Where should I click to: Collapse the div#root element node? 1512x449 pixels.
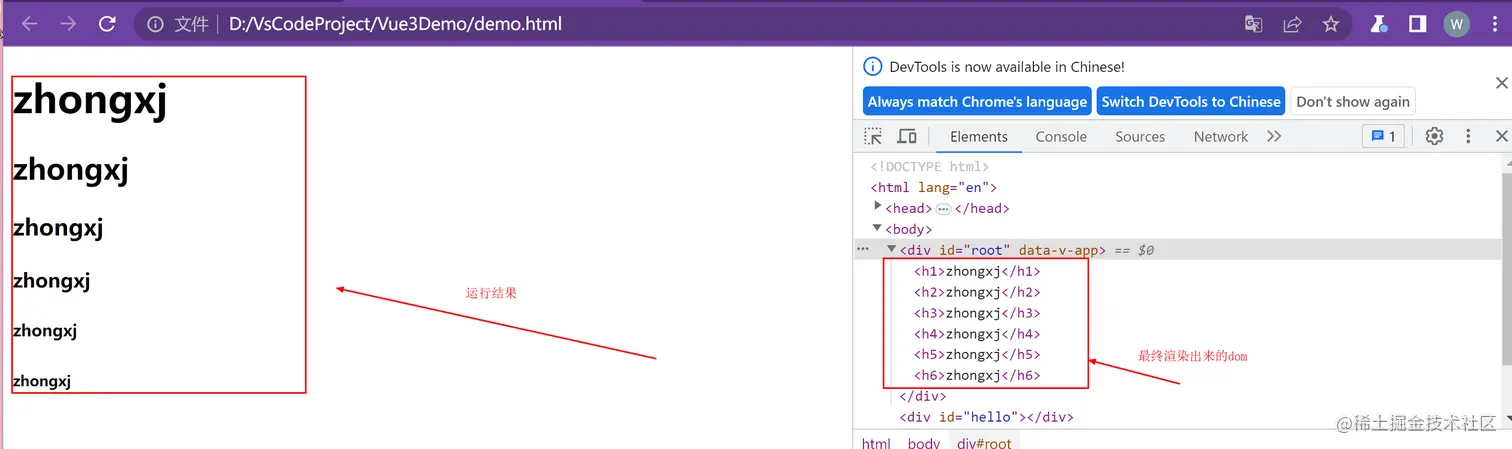point(892,249)
